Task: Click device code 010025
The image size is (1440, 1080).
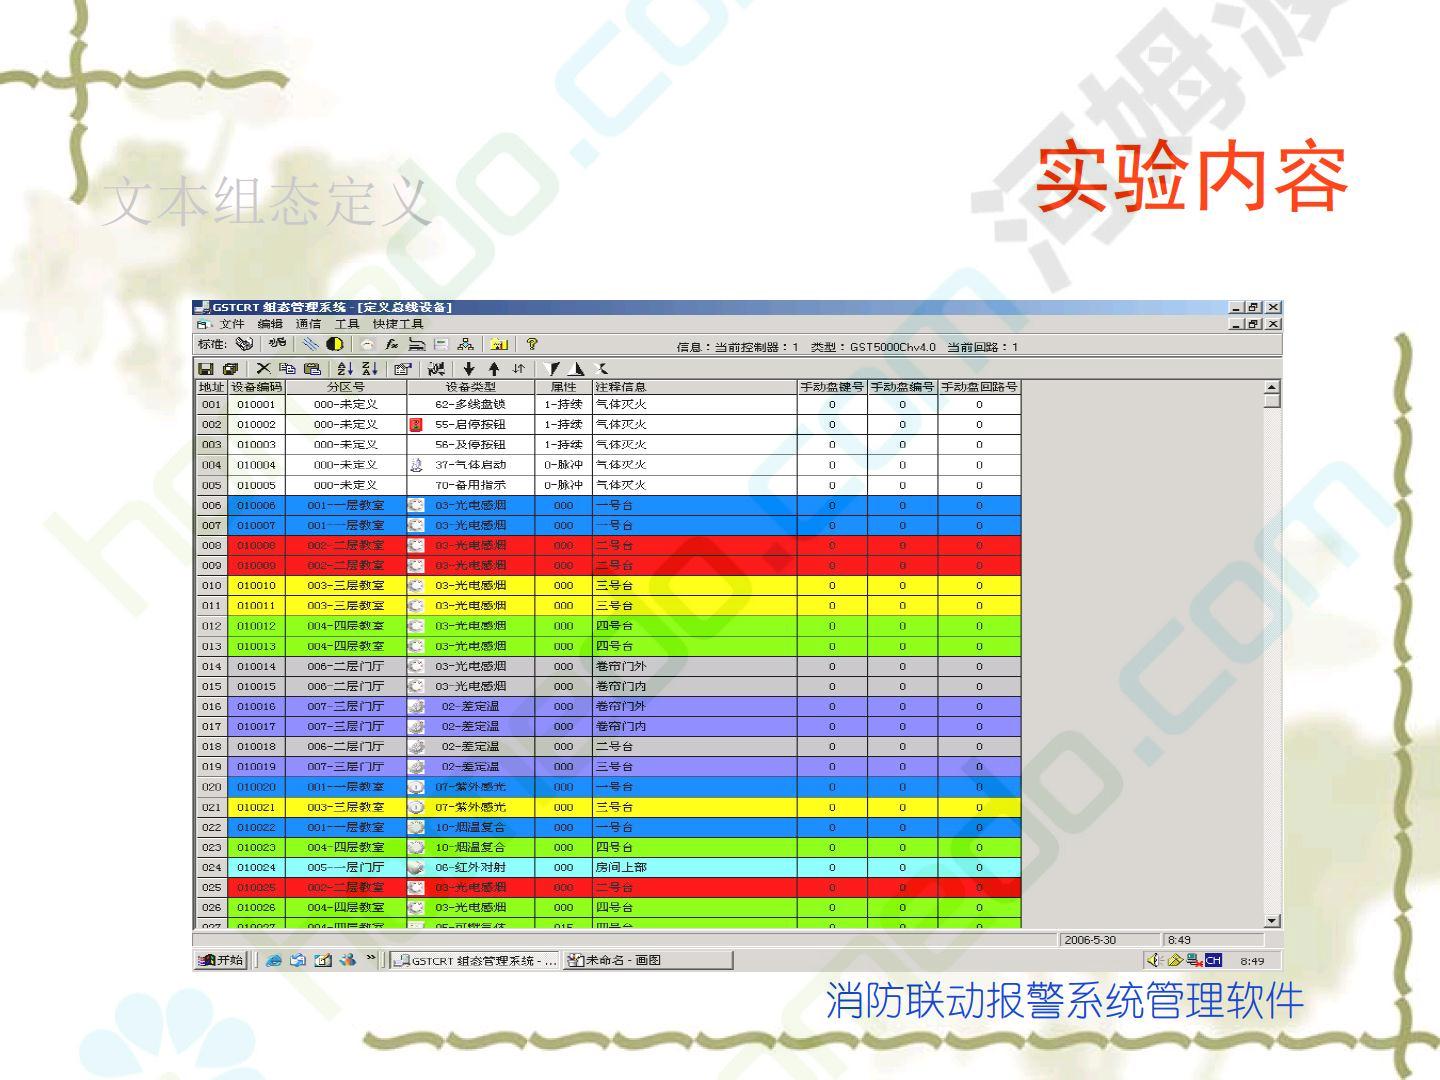Action: point(256,887)
